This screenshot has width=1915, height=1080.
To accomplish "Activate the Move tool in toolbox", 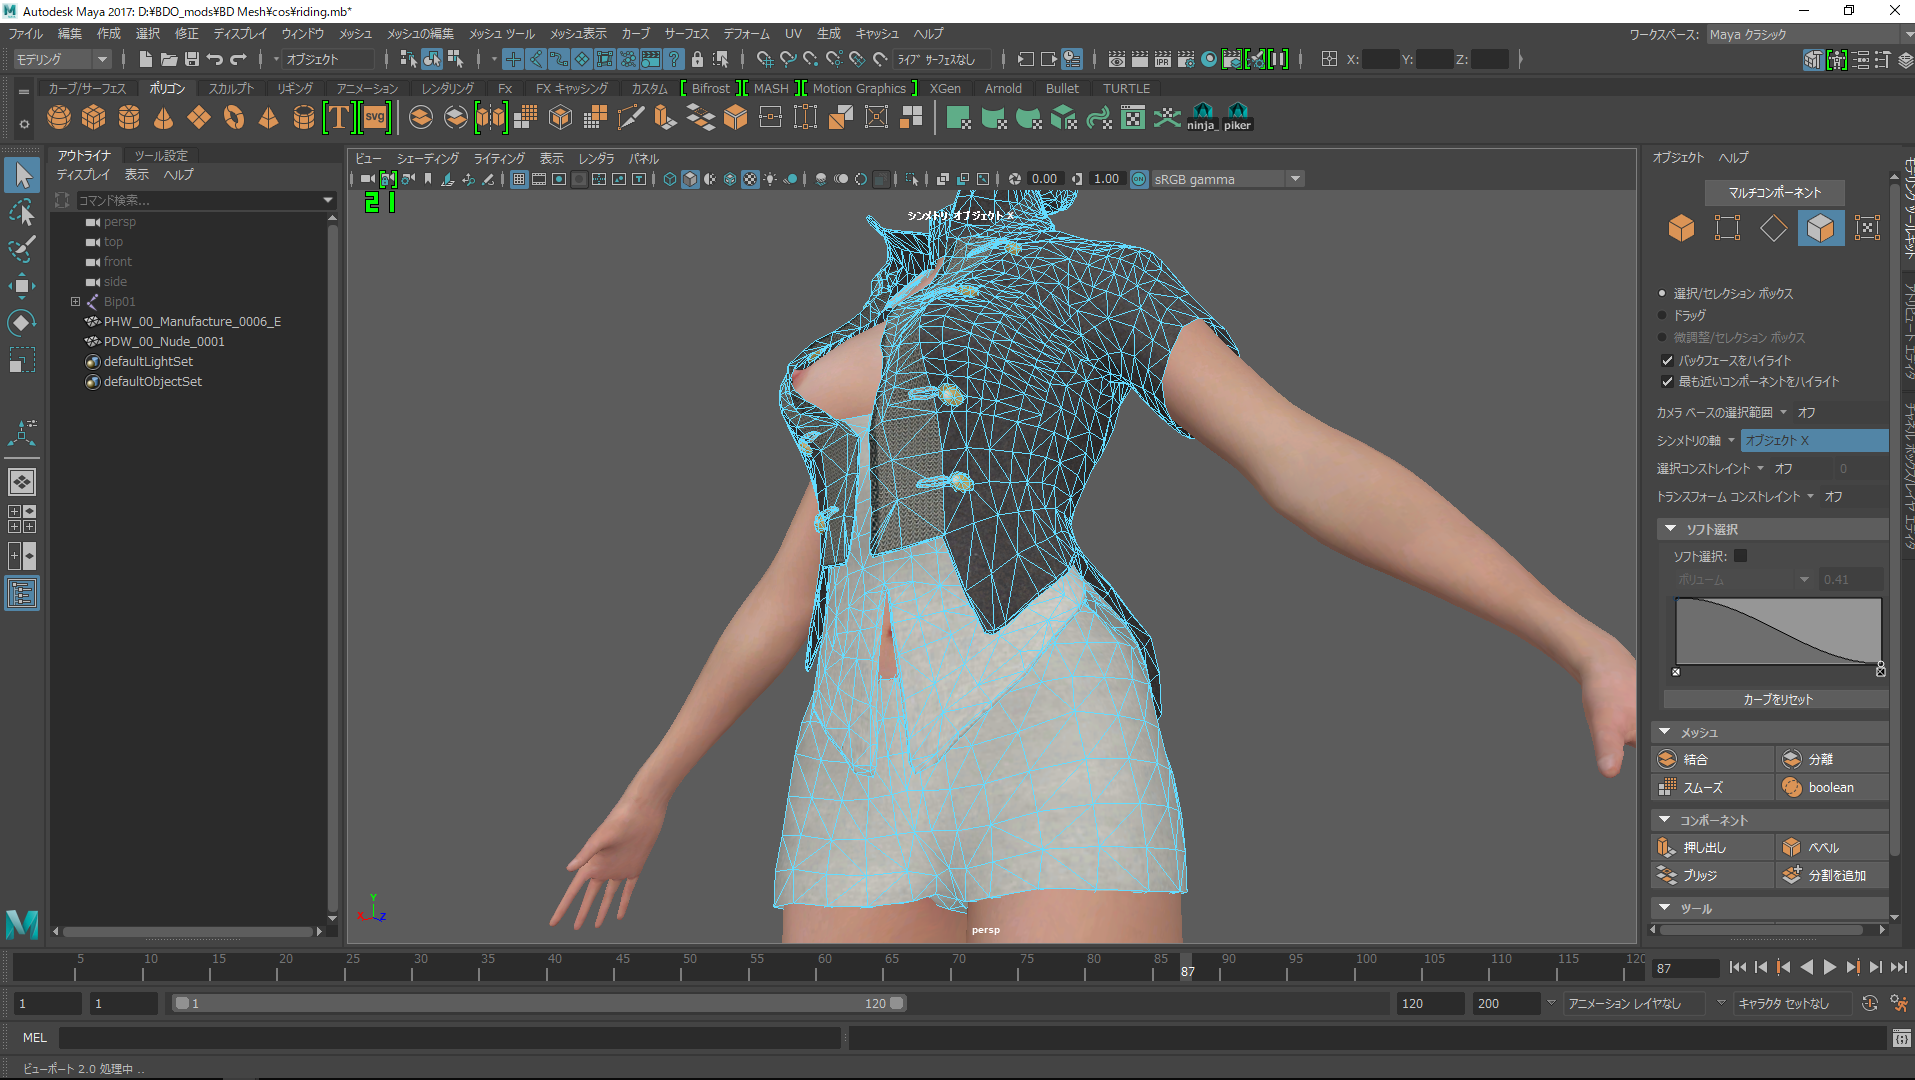I will tap(22, 287).
